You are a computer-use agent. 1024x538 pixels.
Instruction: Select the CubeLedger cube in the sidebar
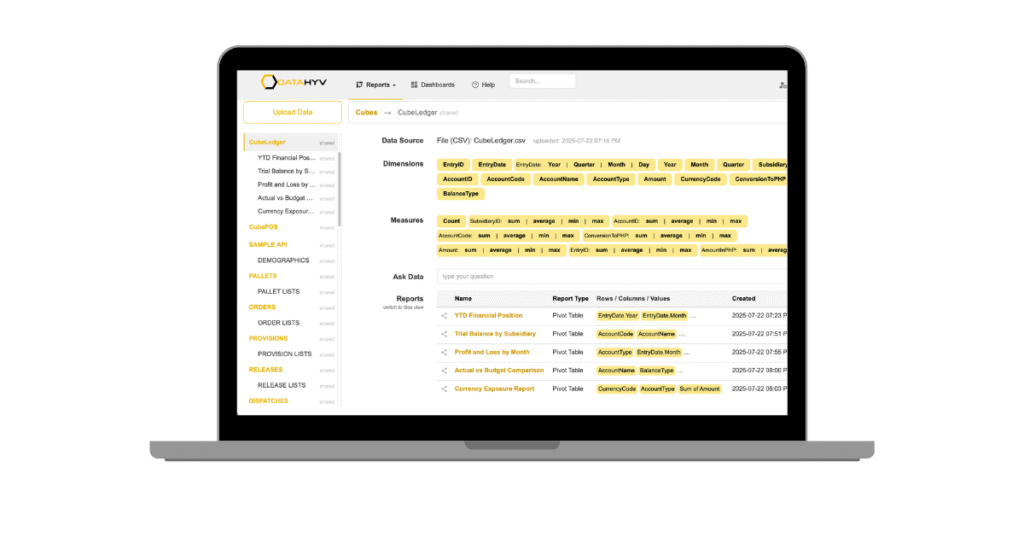pyautogui.click(x=267, y=142)
